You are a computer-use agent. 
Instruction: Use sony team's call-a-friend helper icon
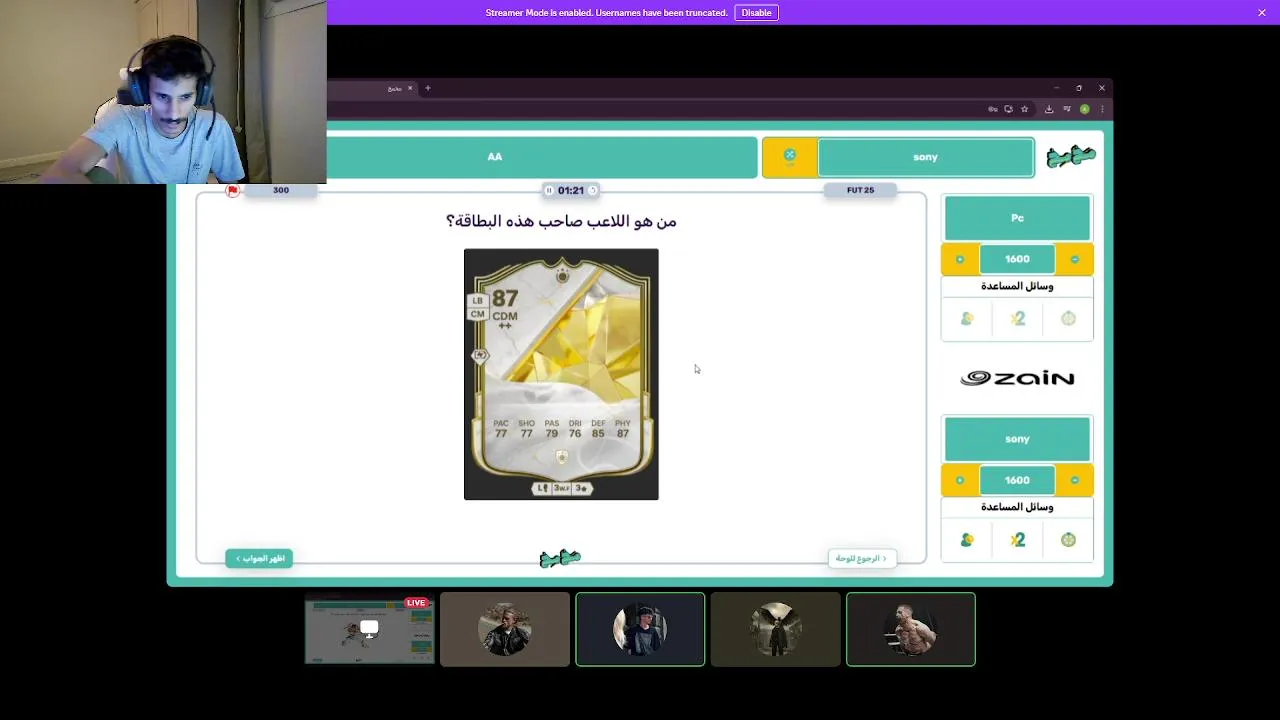(x=967, y=540)
